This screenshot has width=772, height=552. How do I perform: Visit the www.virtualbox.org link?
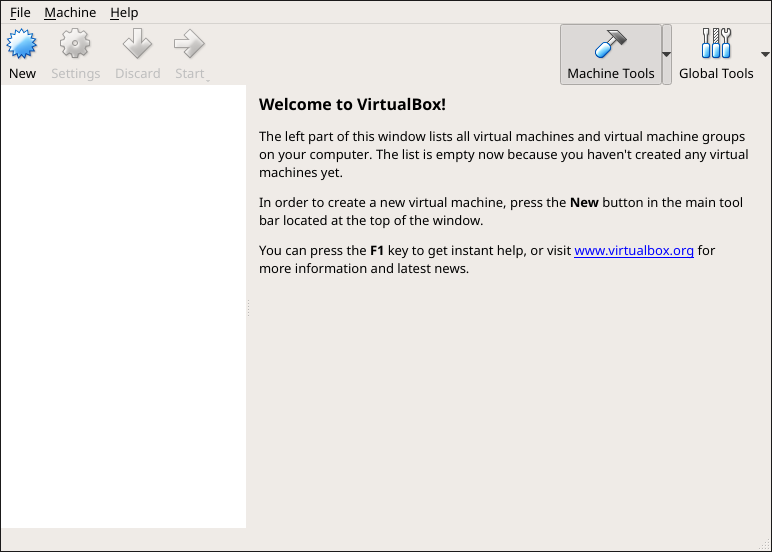click(x=634, y=250)
